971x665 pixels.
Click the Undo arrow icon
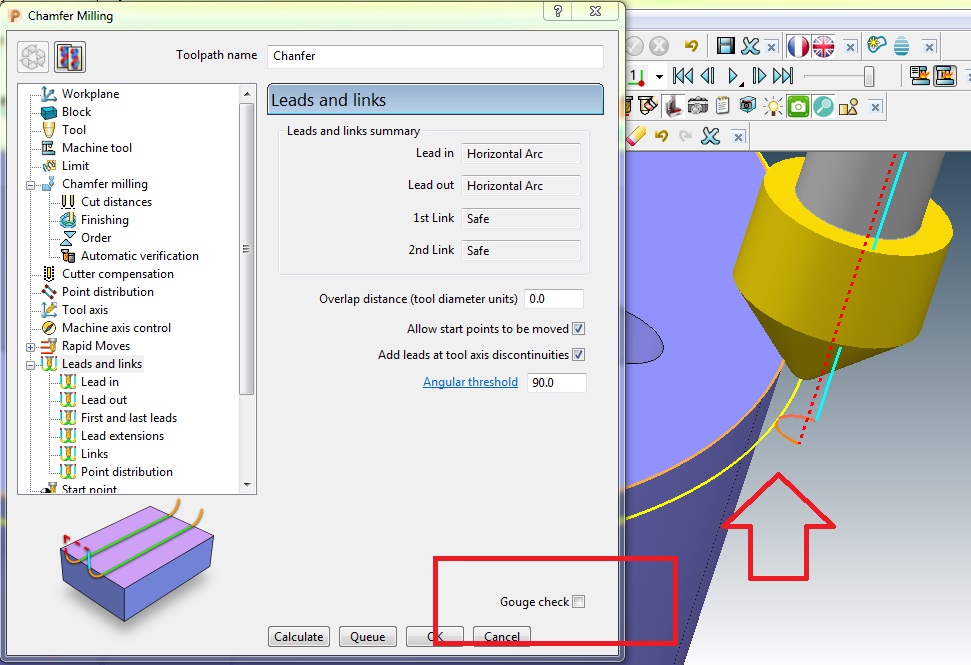[691, 46]
